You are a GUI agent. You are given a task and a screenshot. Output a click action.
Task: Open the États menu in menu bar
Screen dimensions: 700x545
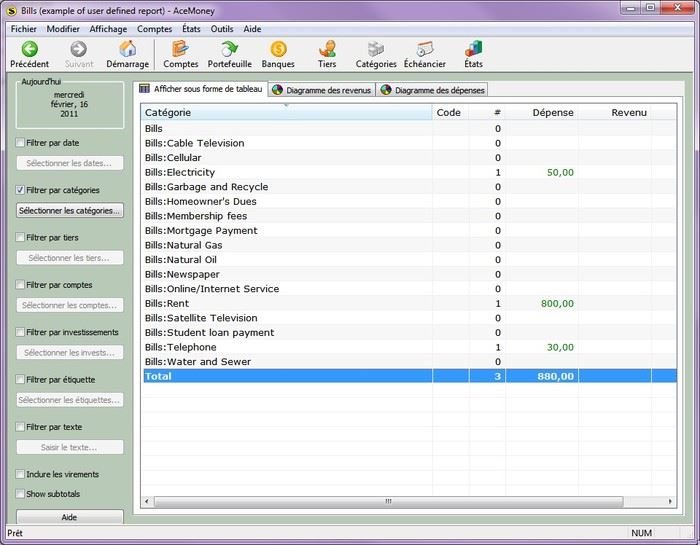pyautogui.click(x=191, y=29)
